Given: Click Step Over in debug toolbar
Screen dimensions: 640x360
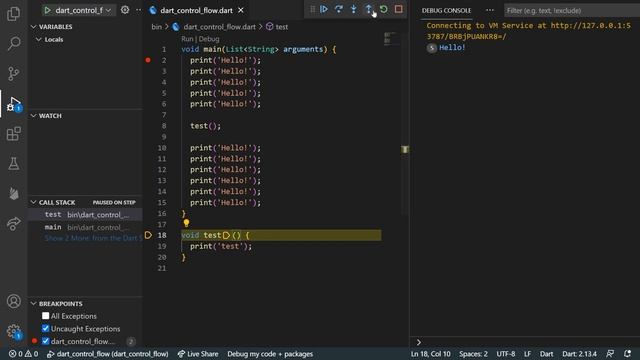Looking at the screenshot, I should (x=338, y=9).
